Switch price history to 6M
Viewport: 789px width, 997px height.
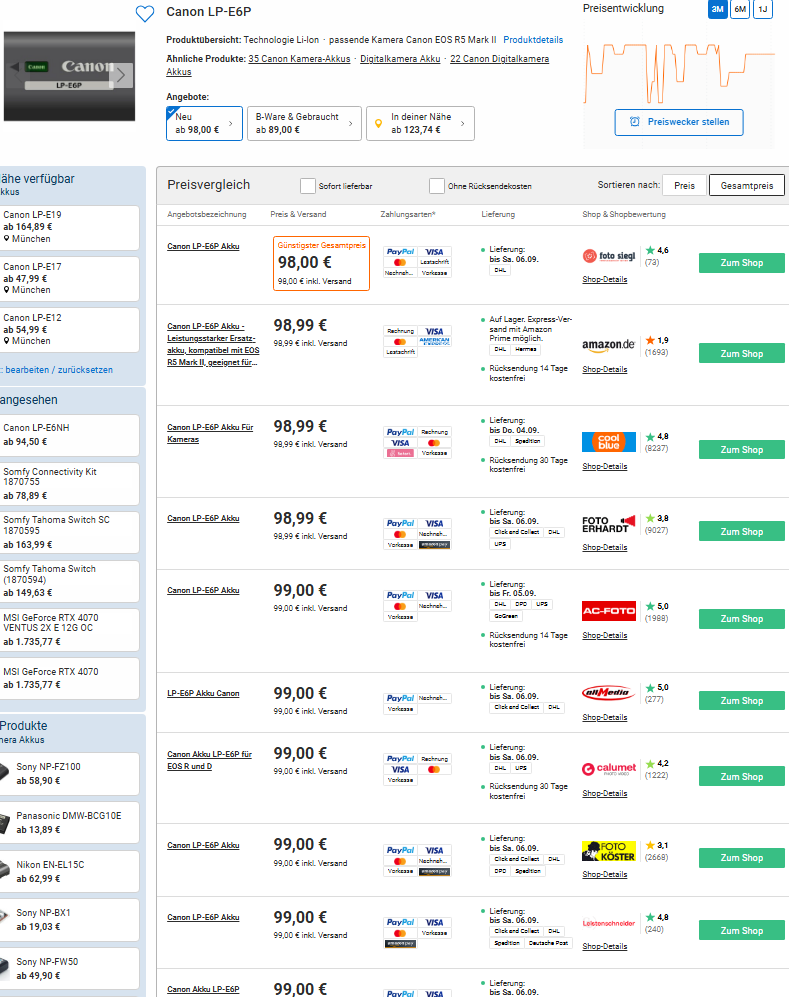[x=740, y=9]
